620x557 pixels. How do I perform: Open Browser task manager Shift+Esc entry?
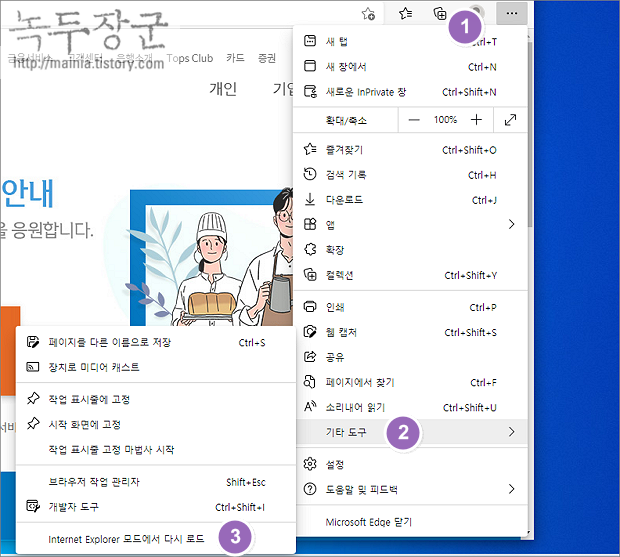click(x=155, y=482)
